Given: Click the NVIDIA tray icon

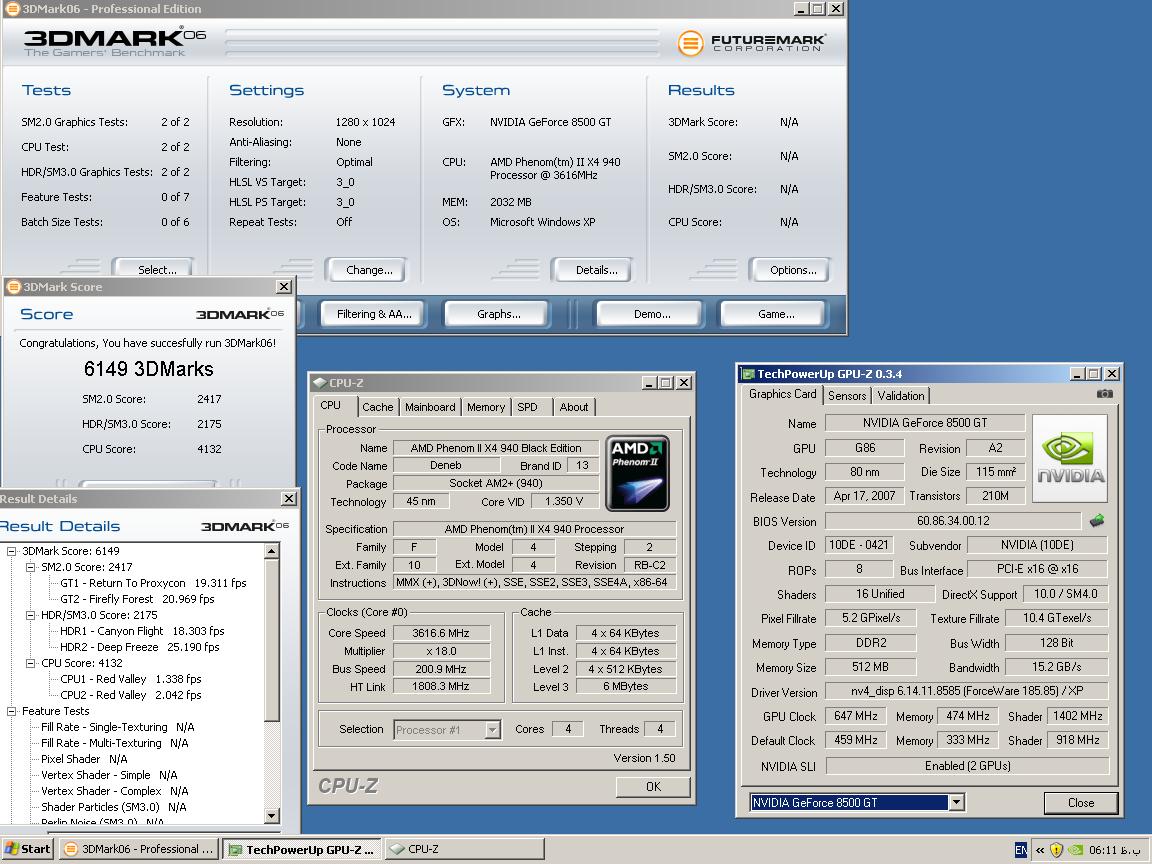Looking at the screenshot, I should [x=1076, y=849].
